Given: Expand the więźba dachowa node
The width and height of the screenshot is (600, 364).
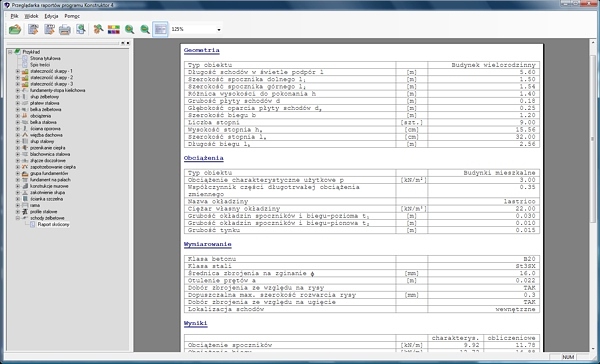Looking at the screenshot, I should (18, 135).
